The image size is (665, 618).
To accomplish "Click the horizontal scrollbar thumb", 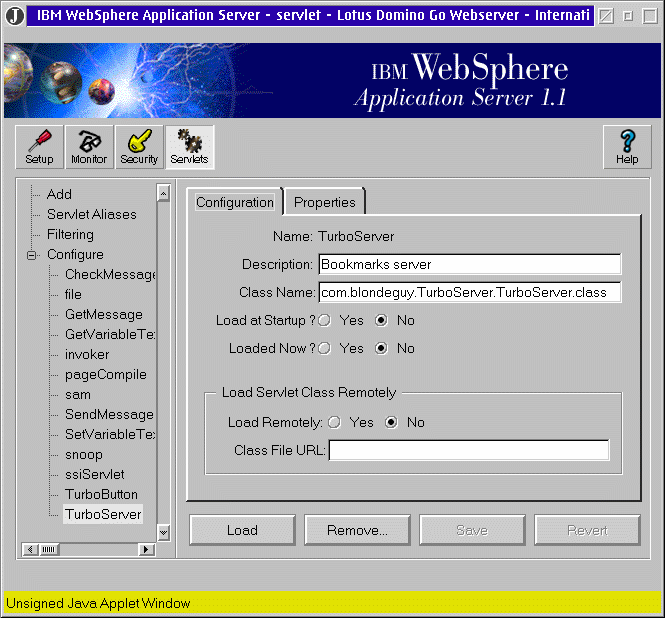I will (x=49, y=550).
